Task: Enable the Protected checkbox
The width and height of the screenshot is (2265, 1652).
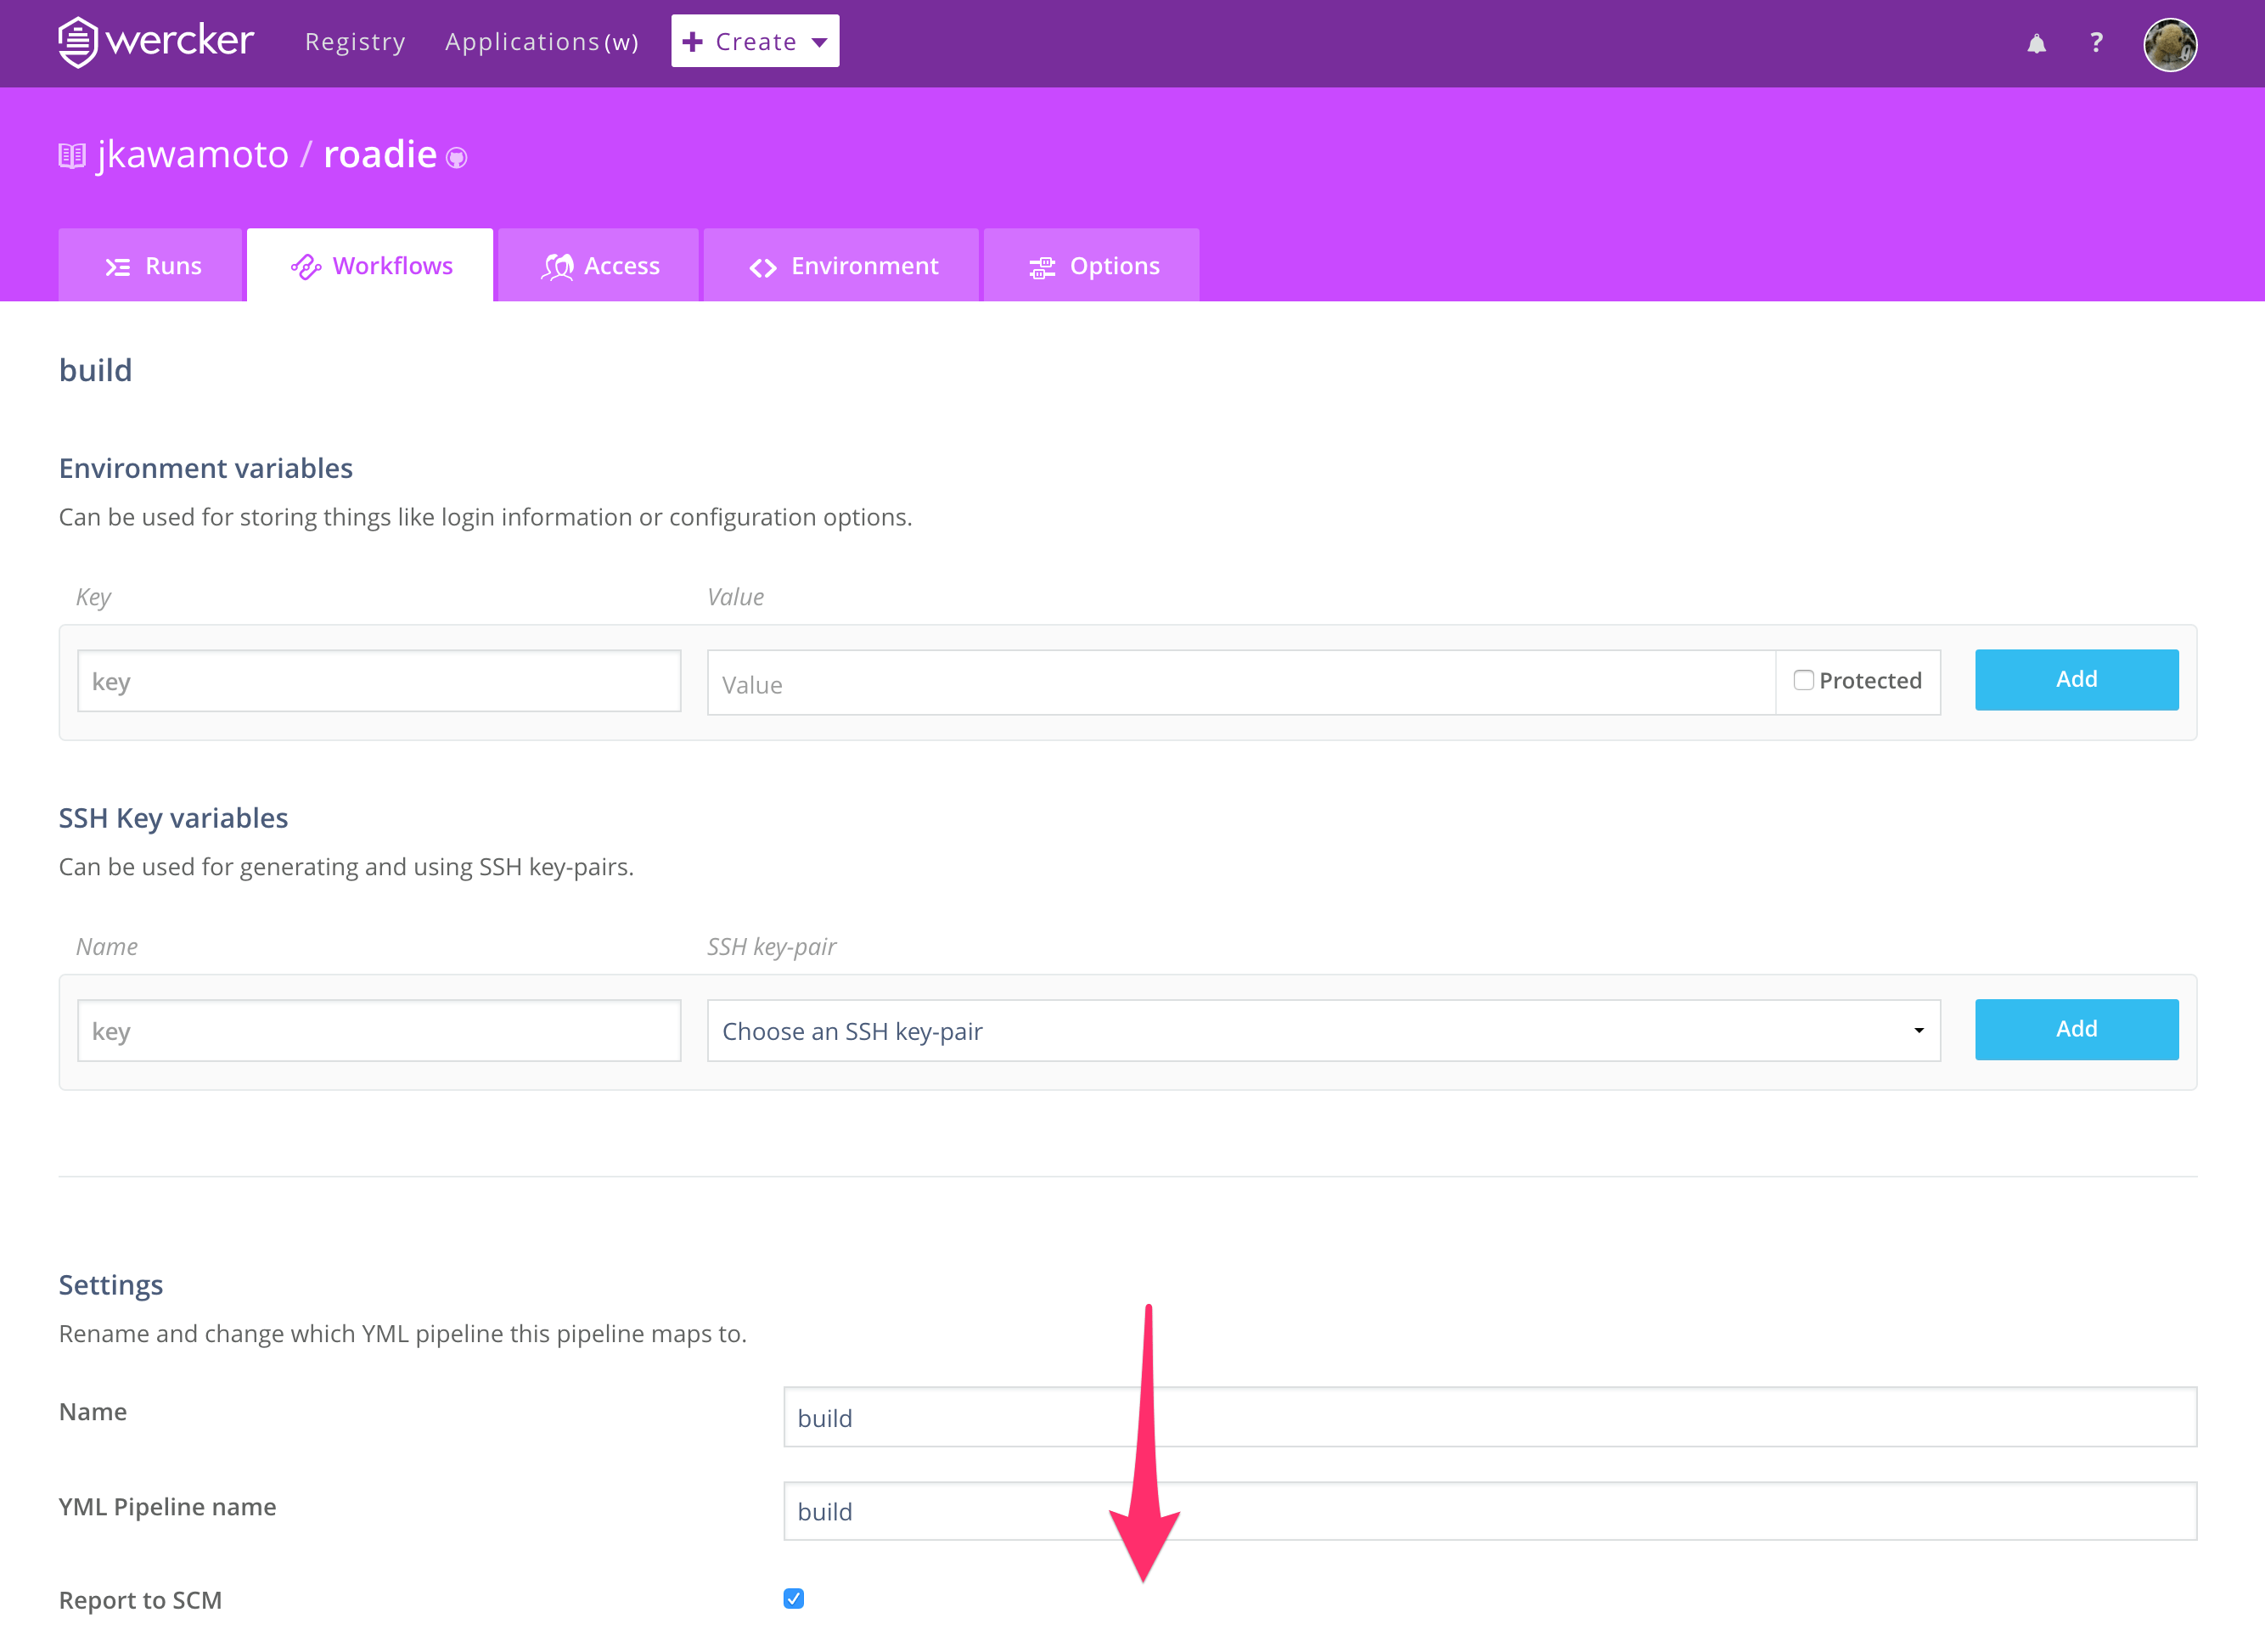Action: click(1803, 680)
